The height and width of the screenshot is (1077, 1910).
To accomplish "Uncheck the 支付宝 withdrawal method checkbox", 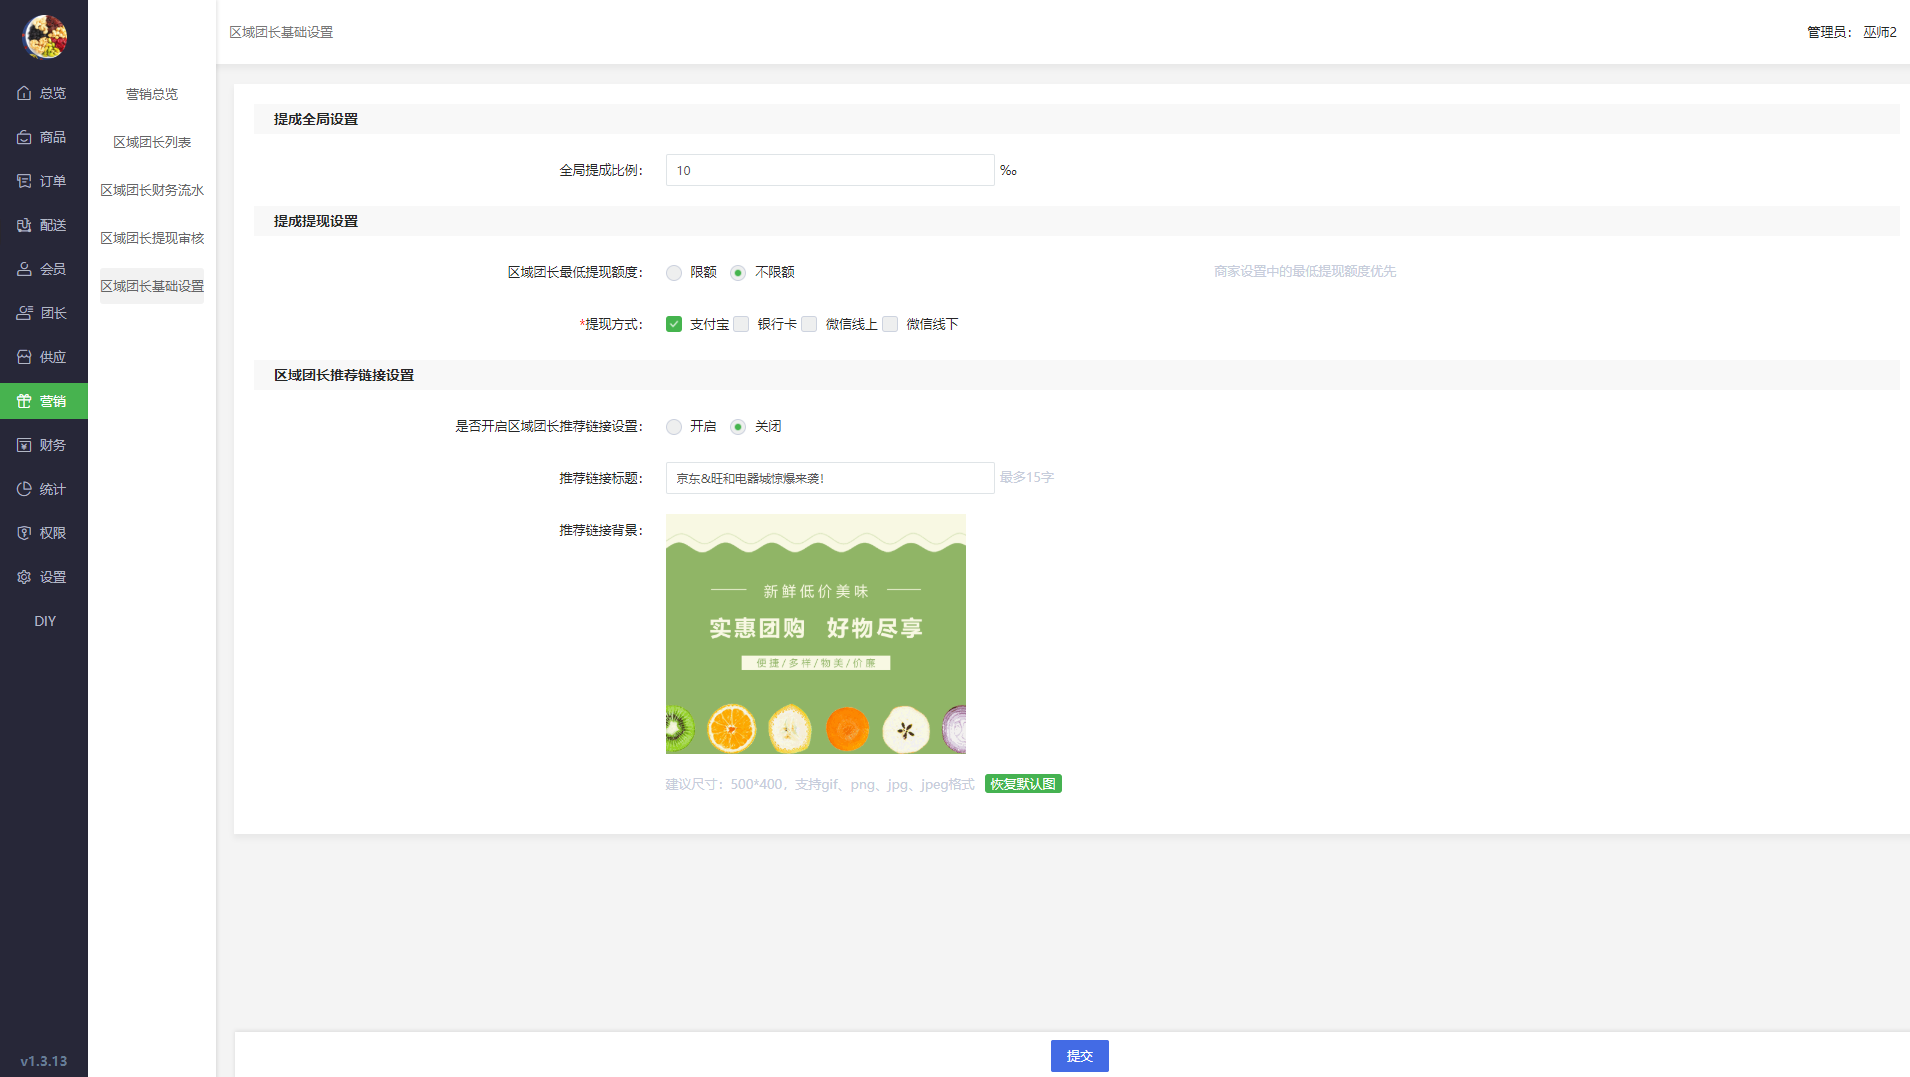I will tap(674, 324).
